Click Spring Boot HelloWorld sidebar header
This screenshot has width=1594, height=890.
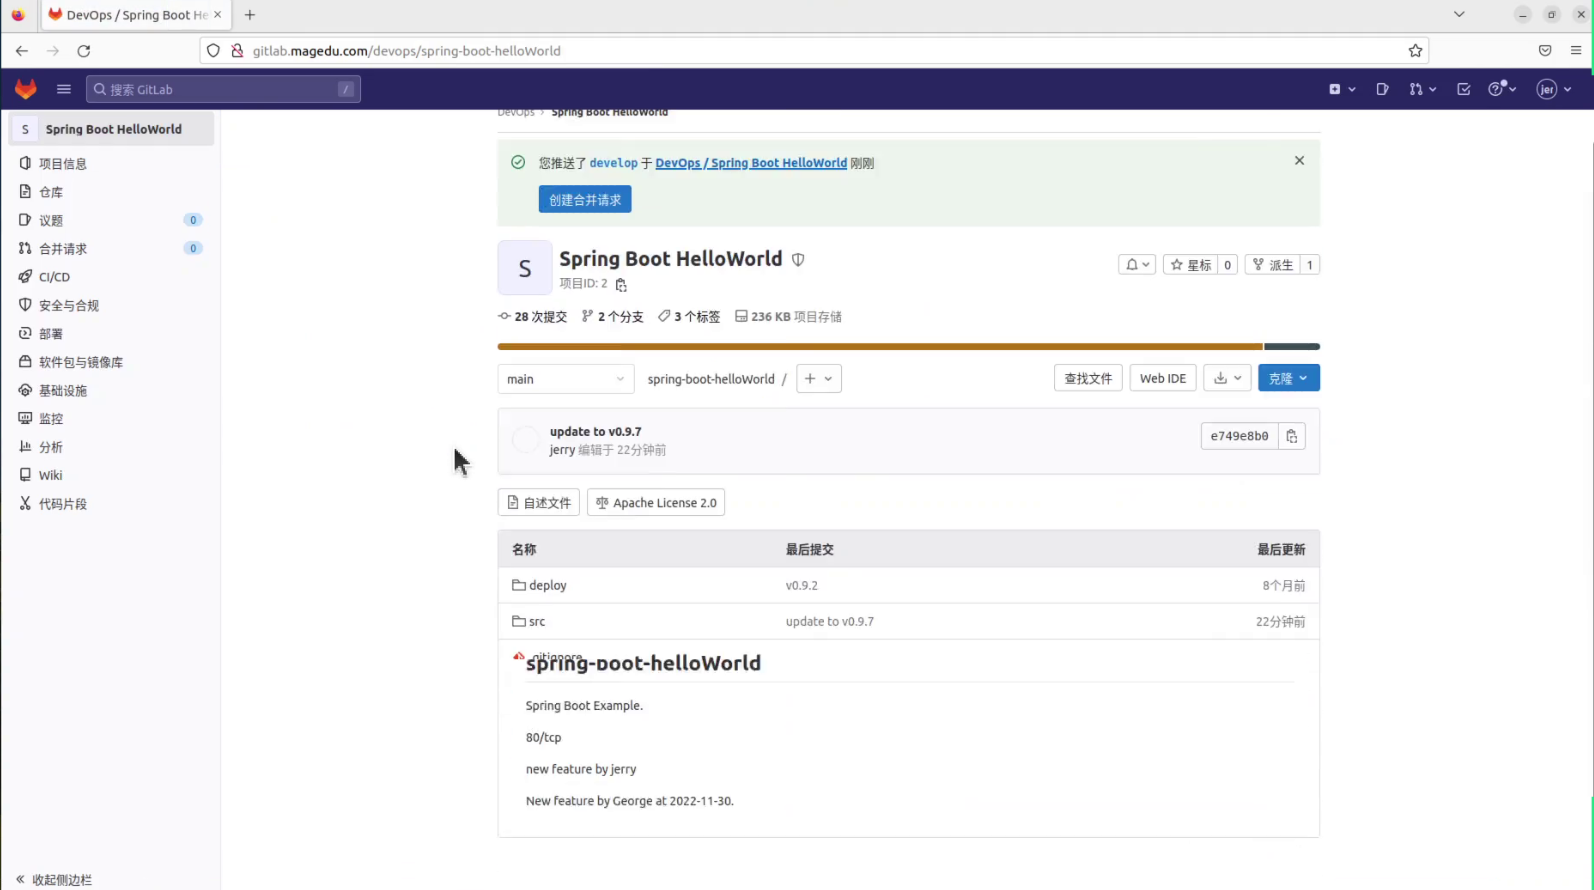[x=111, y=129]
